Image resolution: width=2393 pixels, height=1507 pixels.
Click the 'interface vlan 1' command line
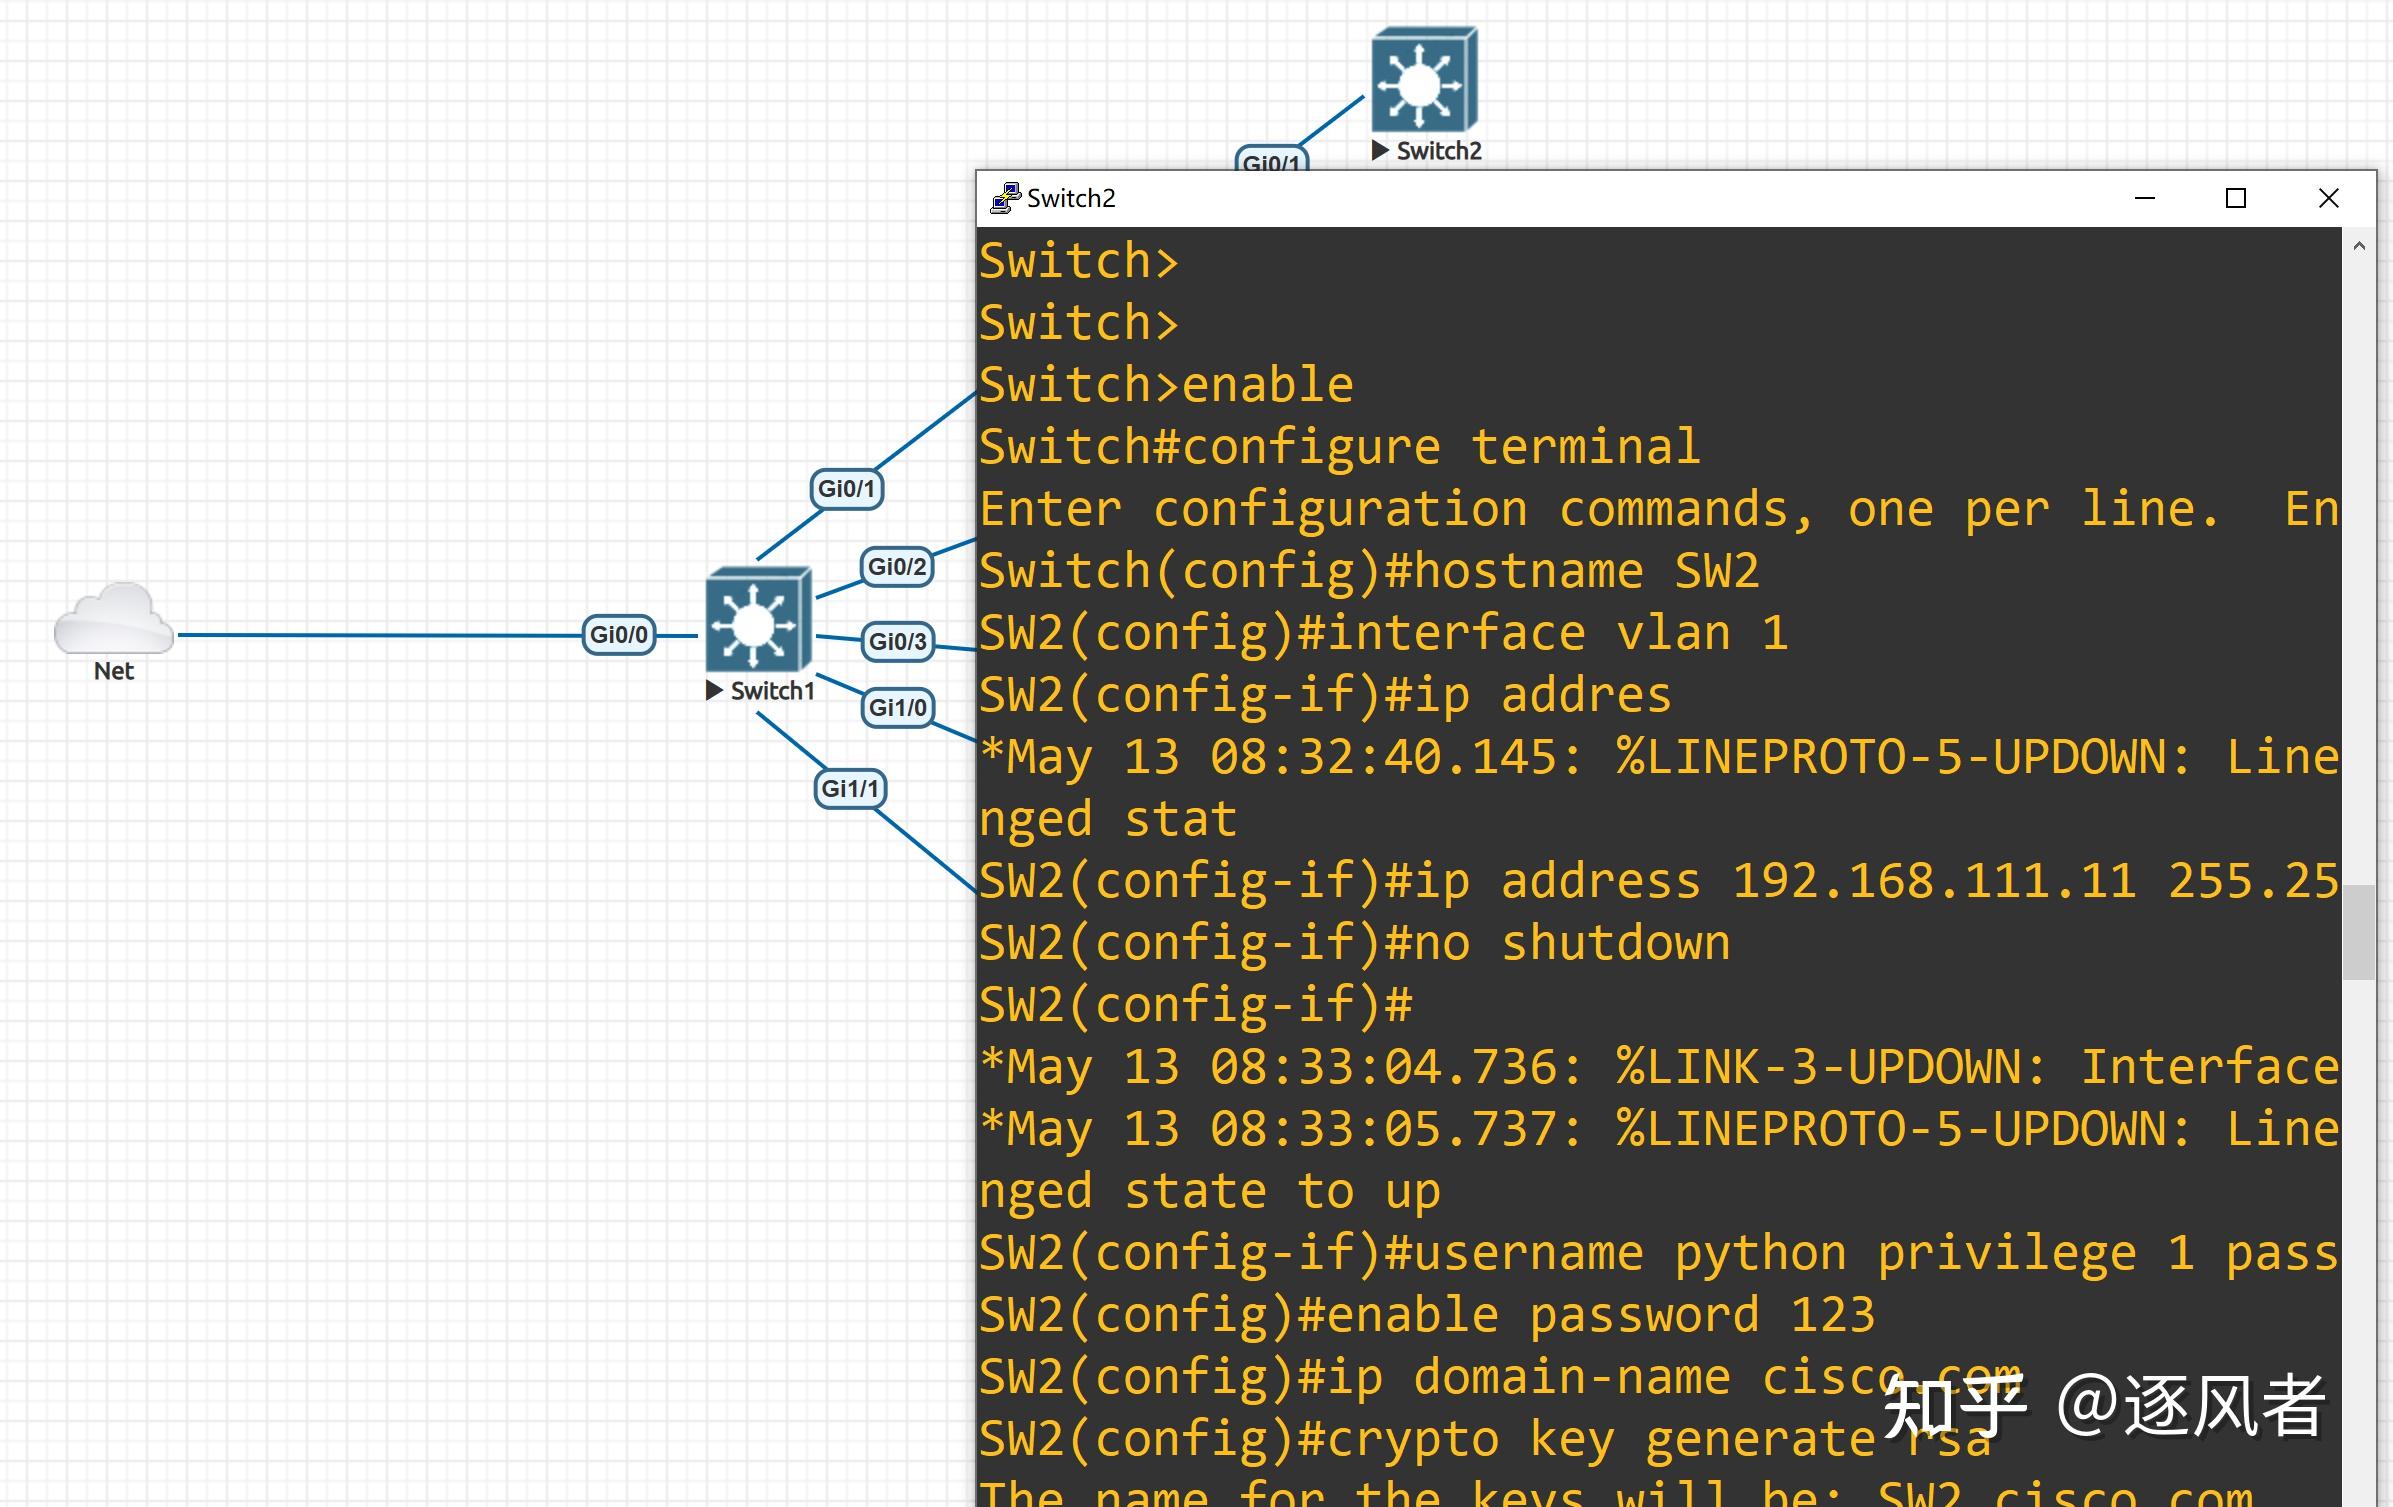(1384, 633)
